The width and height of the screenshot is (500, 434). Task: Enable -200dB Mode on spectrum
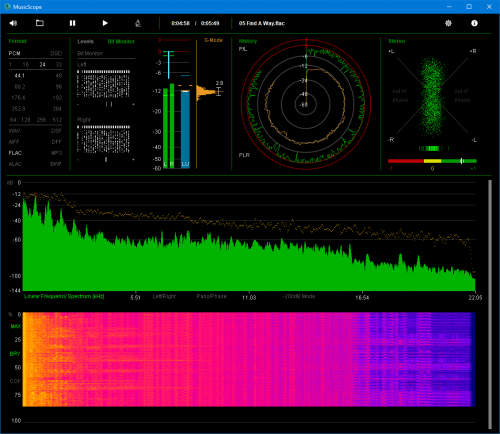[x=299, y=296]
